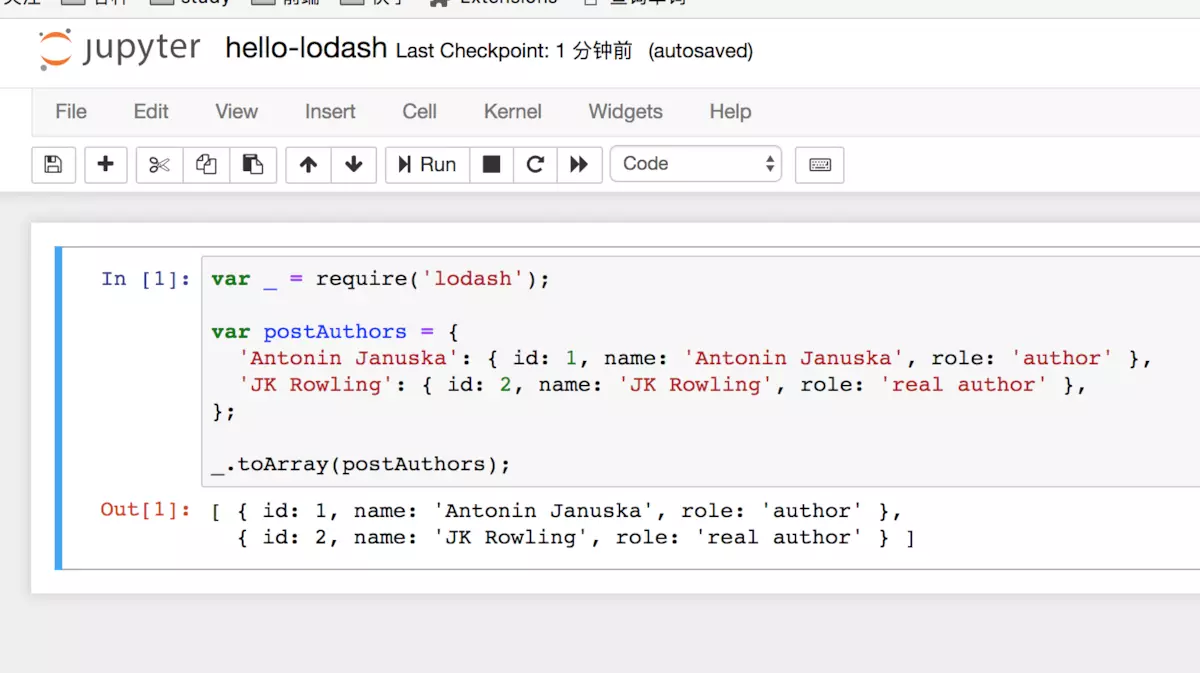
Task: Paste cells below using the paste icon
Action: point(254,163)
